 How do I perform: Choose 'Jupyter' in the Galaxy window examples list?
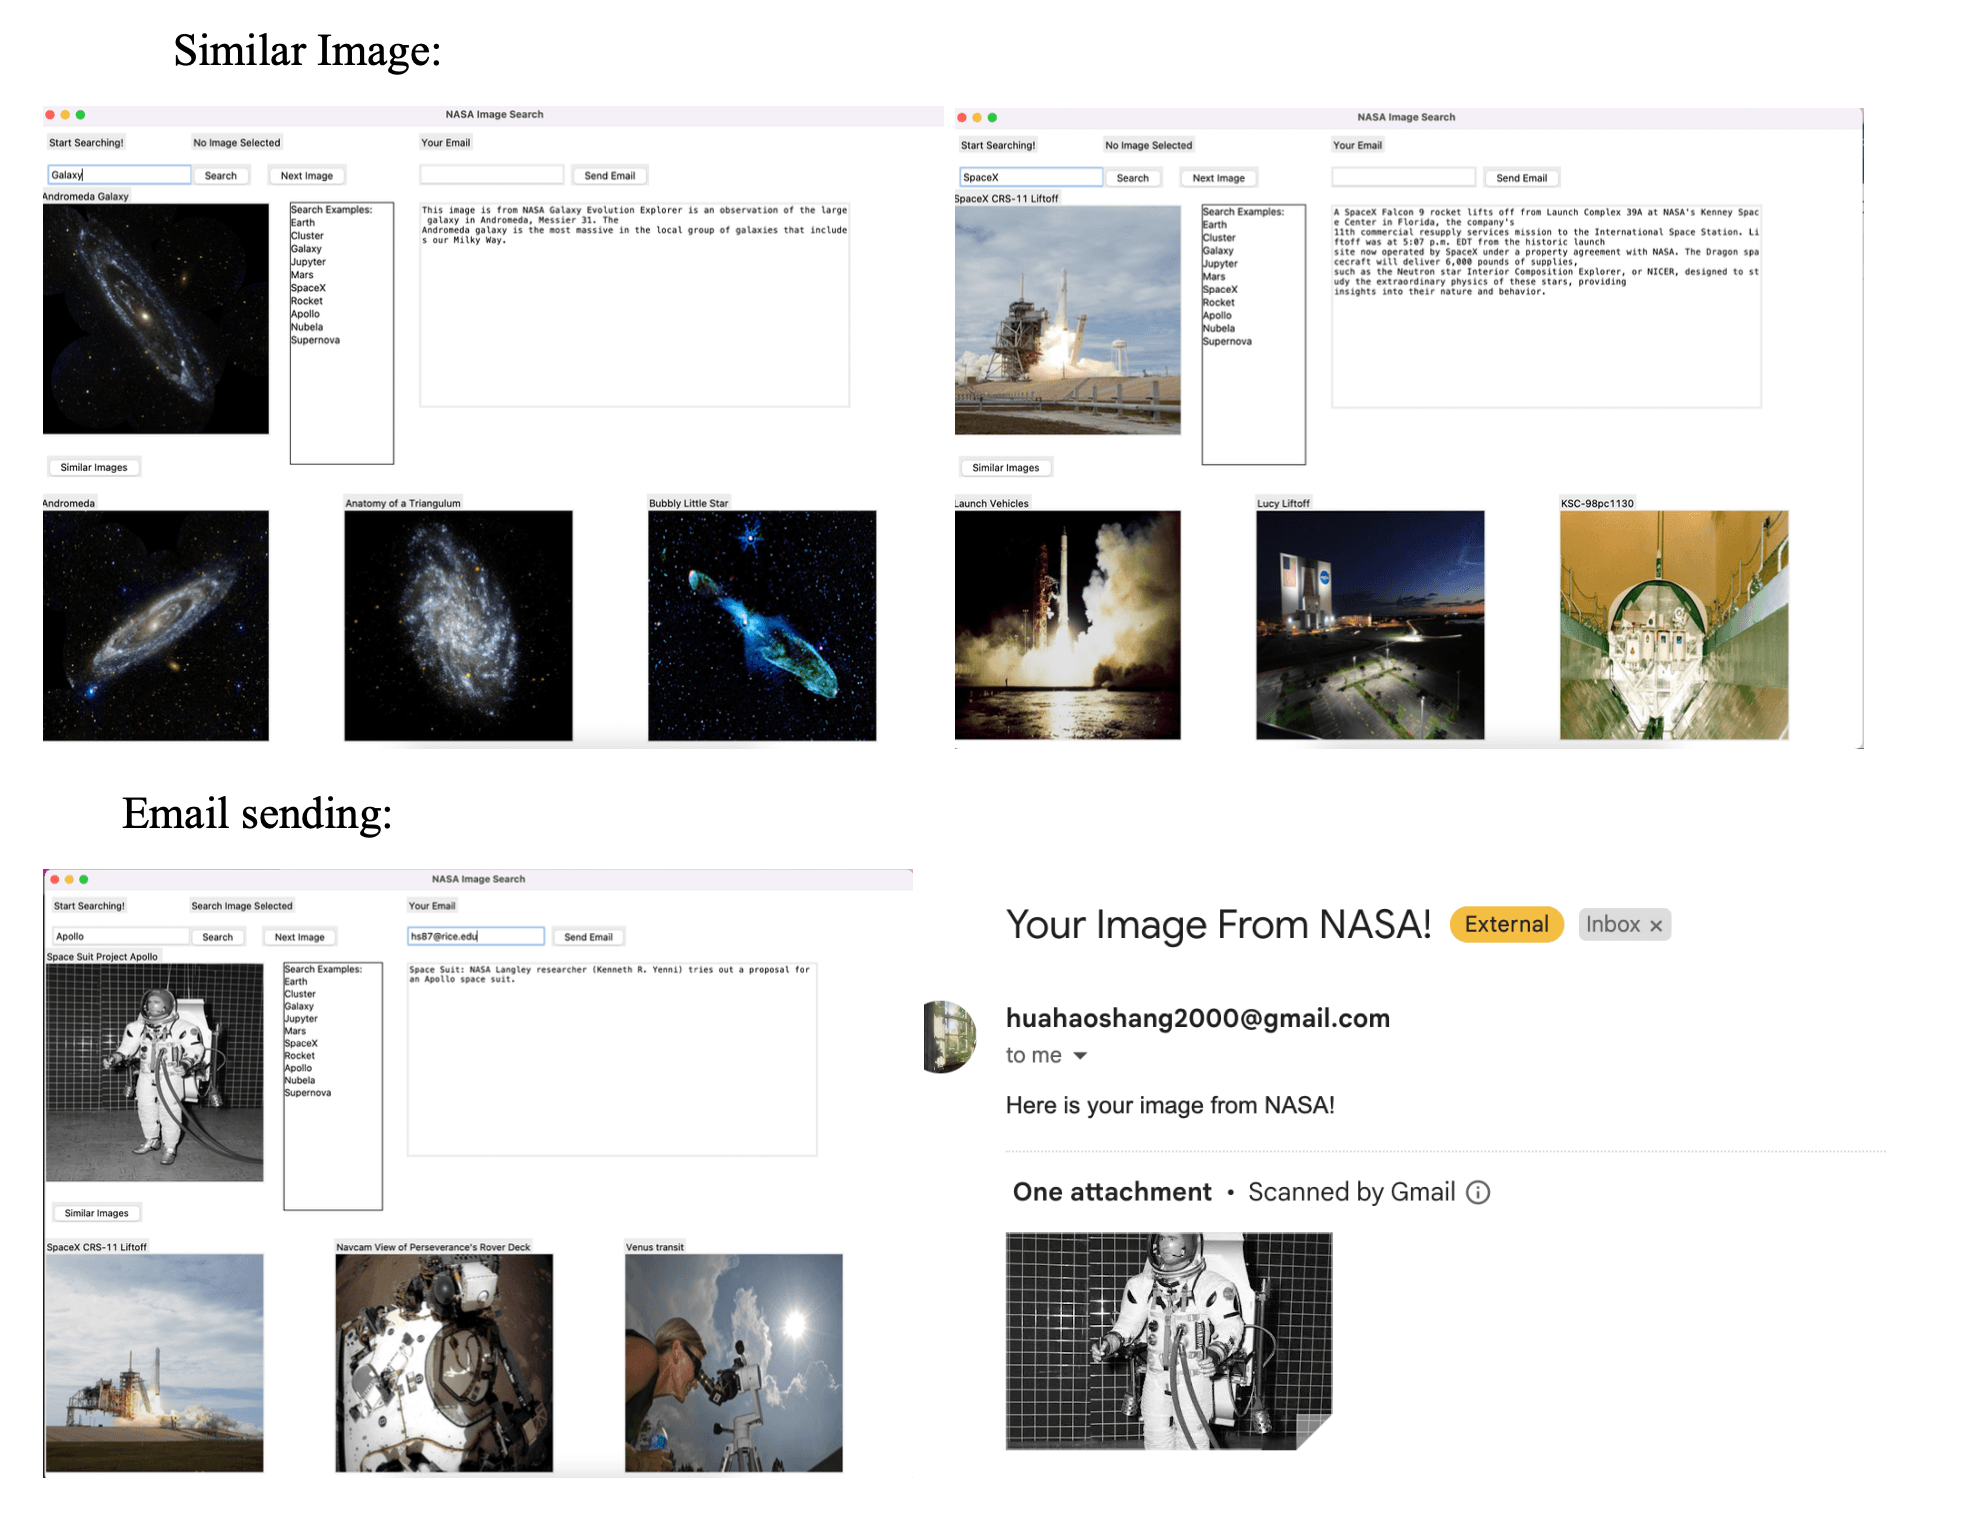(x=308, y=262)
